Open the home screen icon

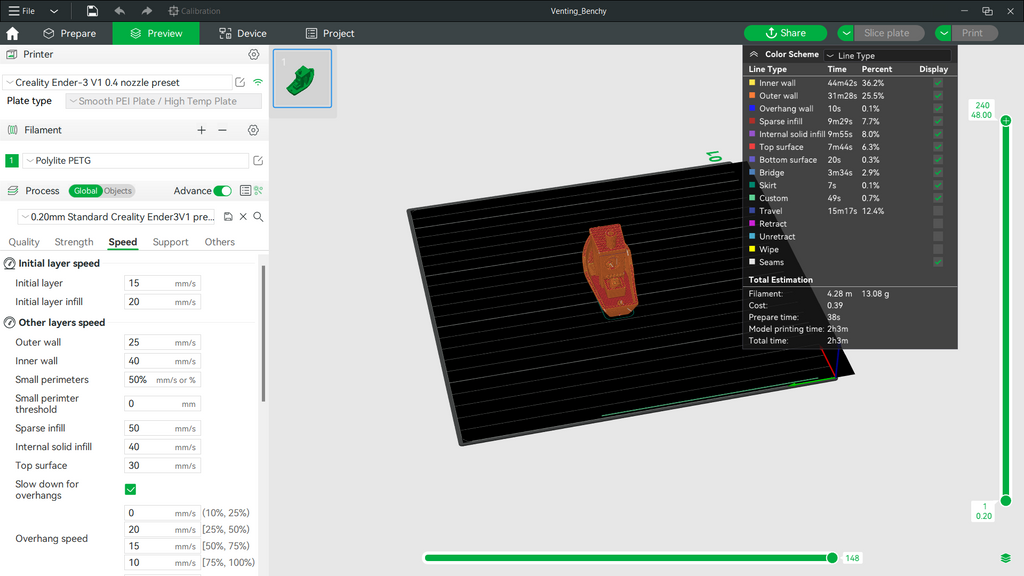click(12, 33)
